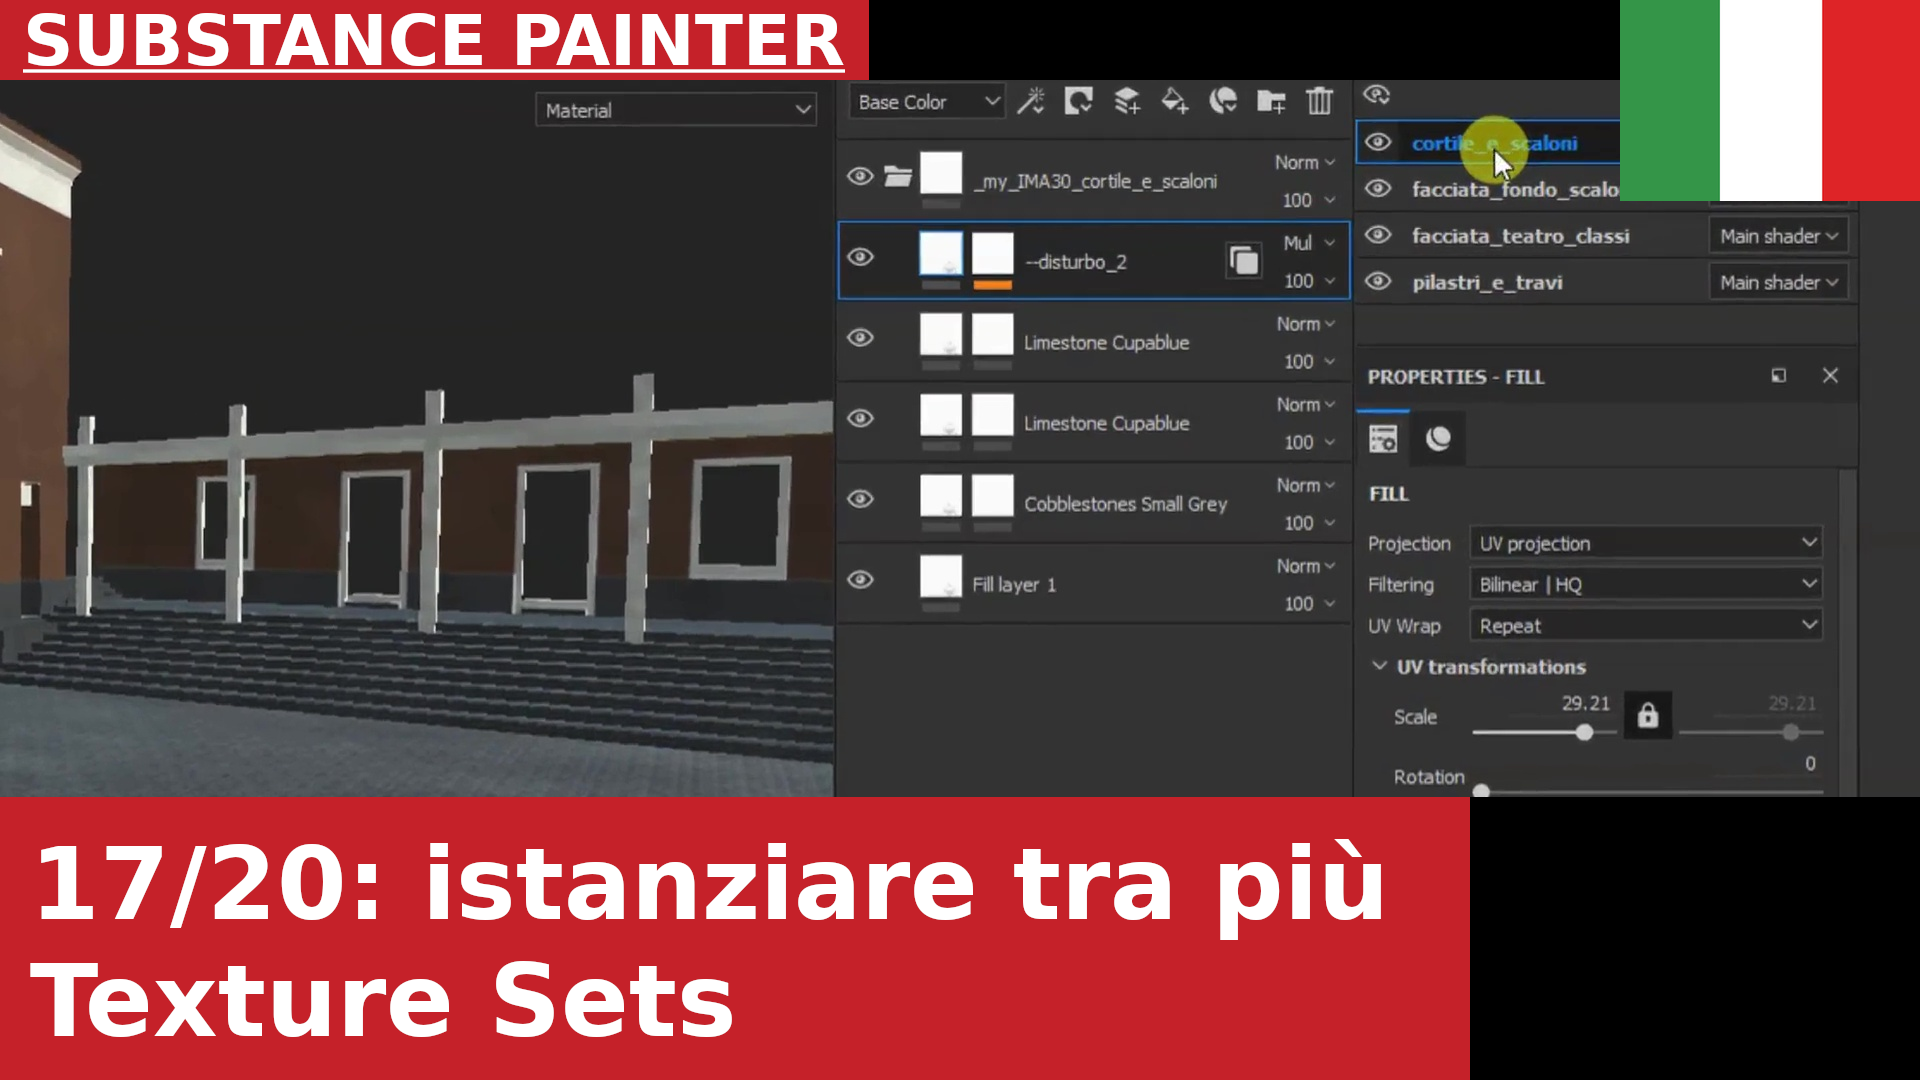
Task: Toggle the Scale lock icon
Action: click(x=1648, y=715)
